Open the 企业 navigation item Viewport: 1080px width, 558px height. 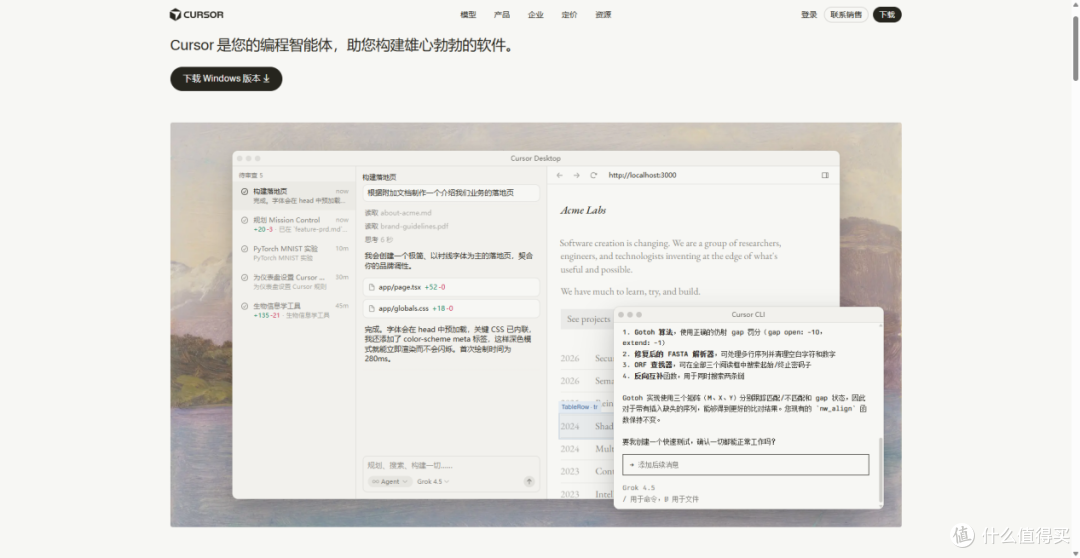click(536, 14)
